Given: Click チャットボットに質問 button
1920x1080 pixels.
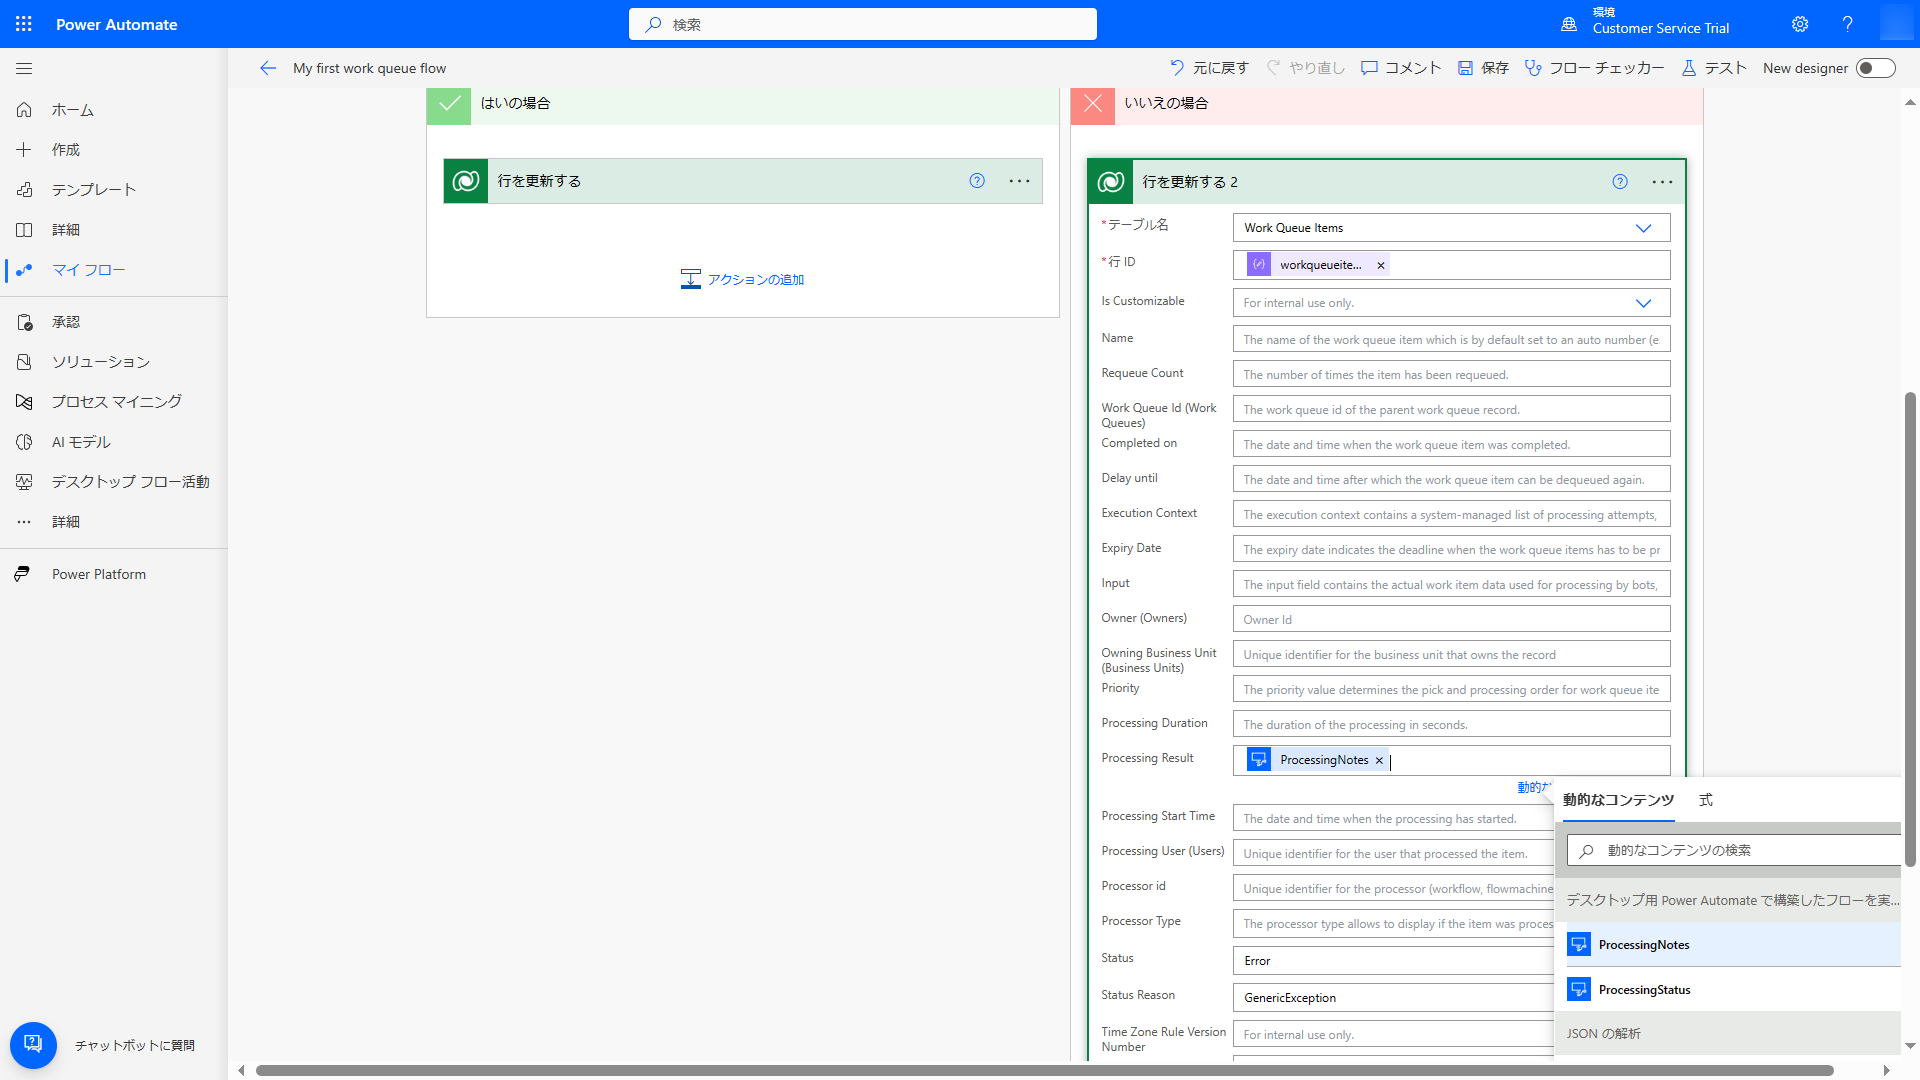Looking at the screenshot, I should coord(135,1045).
